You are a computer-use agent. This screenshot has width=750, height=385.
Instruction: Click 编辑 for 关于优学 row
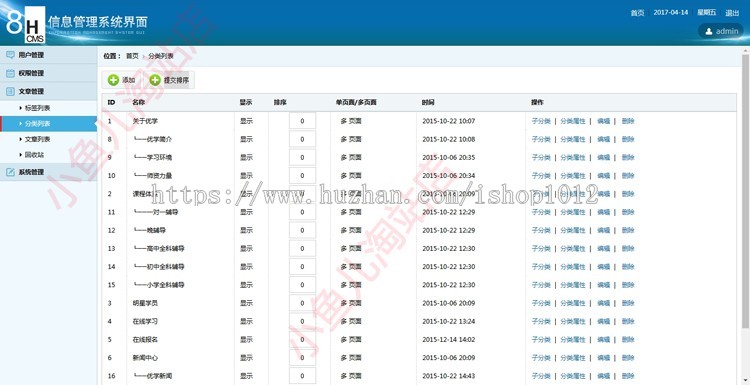pos(604,121)
